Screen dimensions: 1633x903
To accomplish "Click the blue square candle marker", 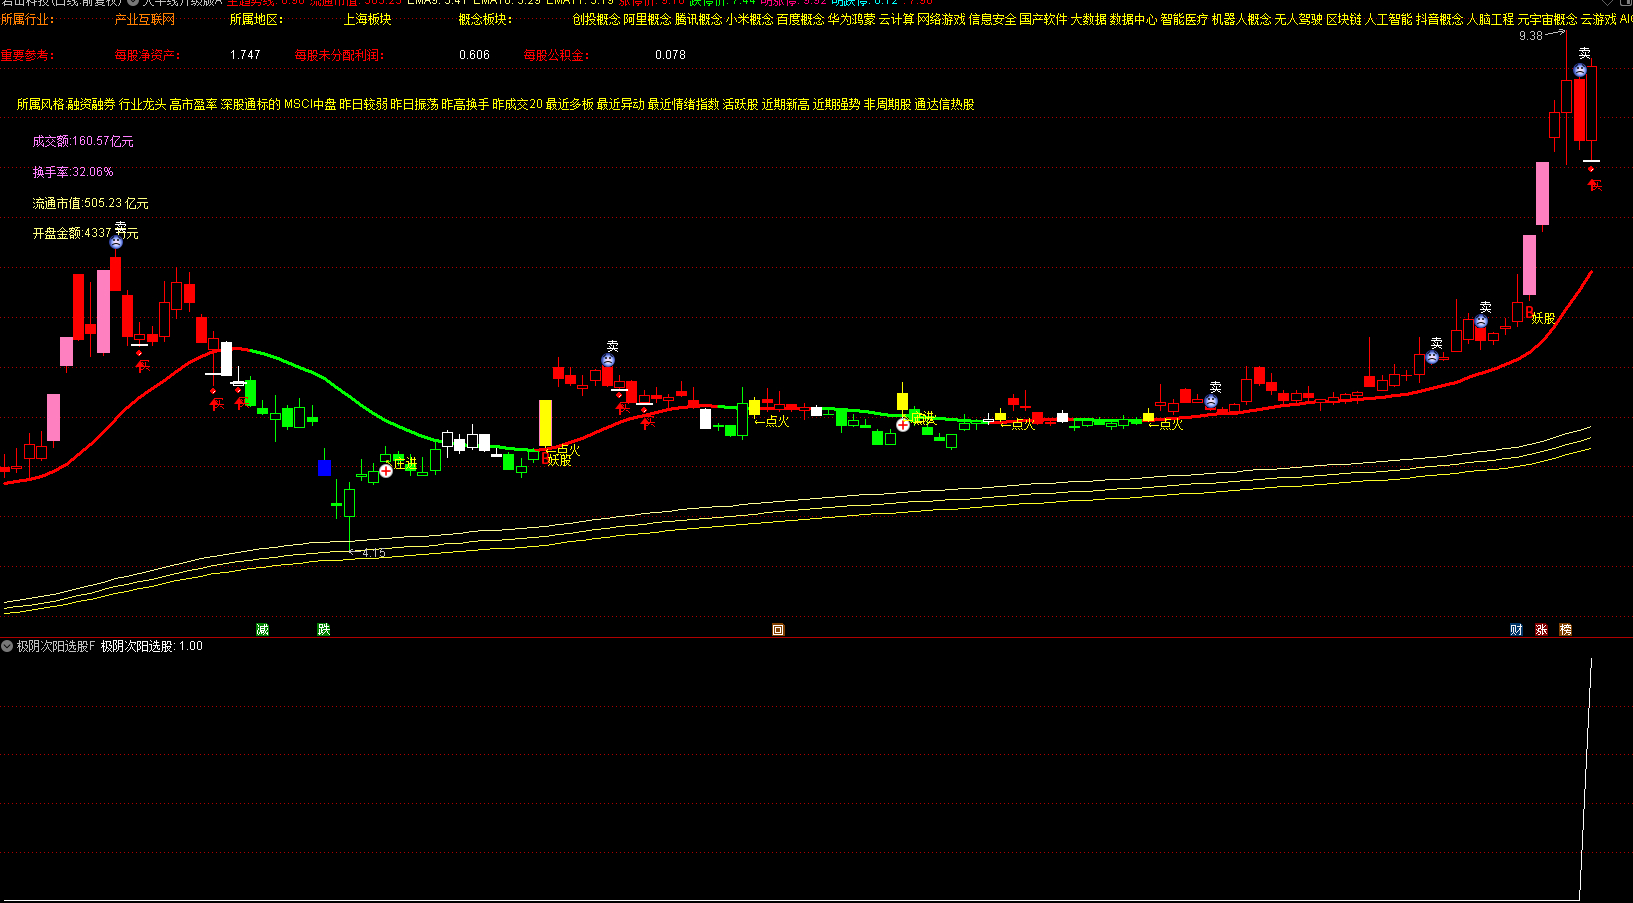I will pos(324,467).
